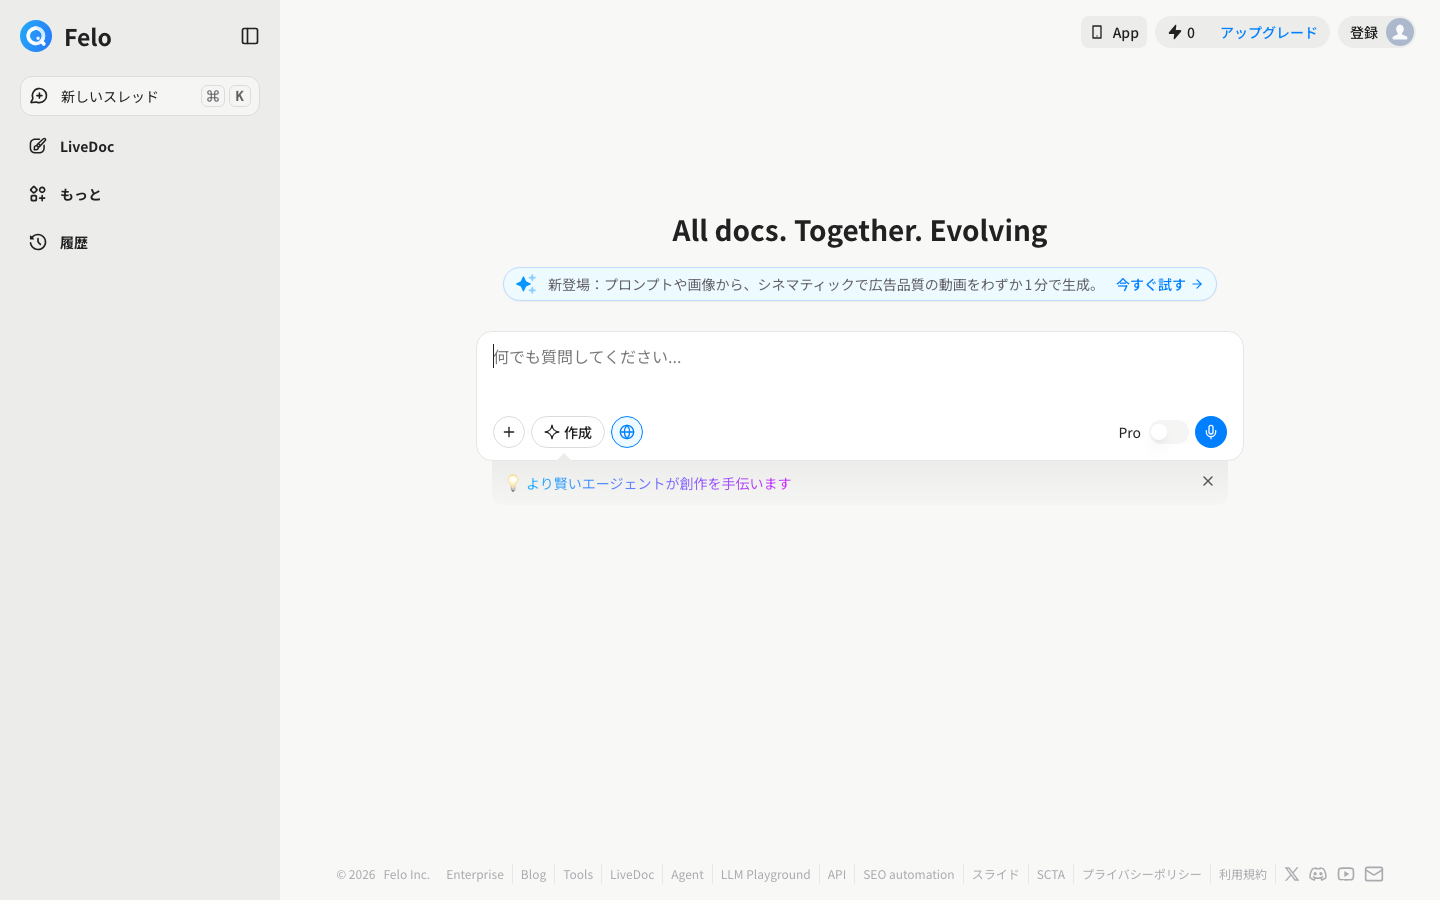Collapse the sidebar with panel icon
Screen dimensions: 1440x900
250,36
